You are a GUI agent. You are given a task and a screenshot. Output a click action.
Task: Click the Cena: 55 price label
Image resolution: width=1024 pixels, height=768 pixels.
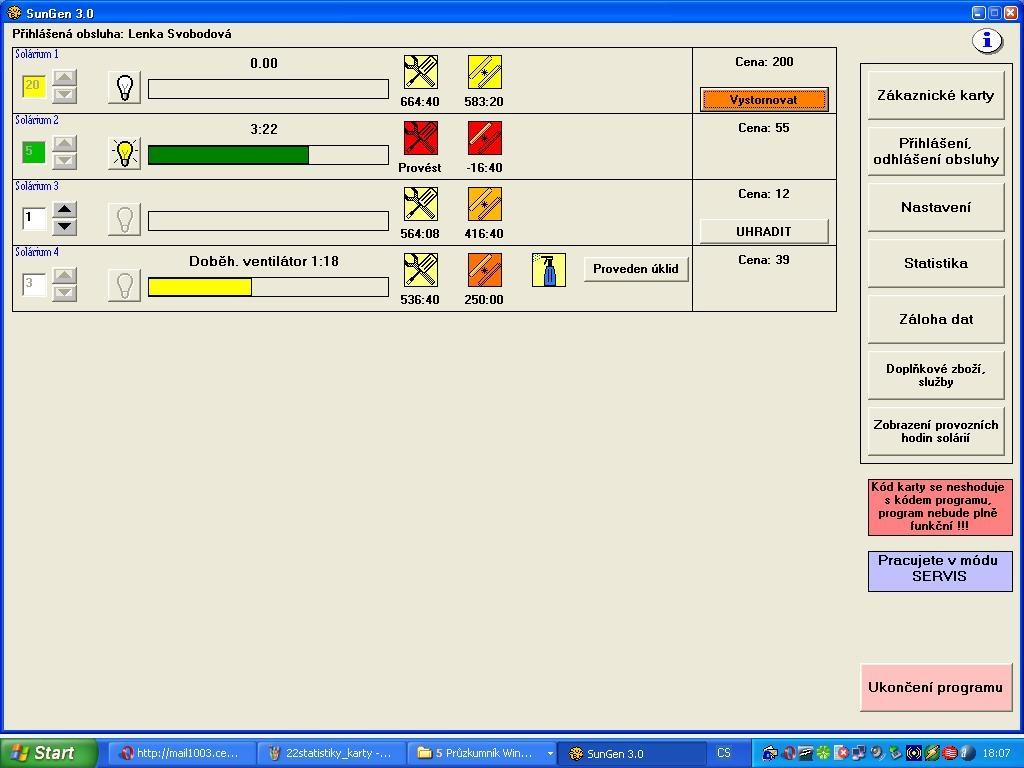pos(763,128)
